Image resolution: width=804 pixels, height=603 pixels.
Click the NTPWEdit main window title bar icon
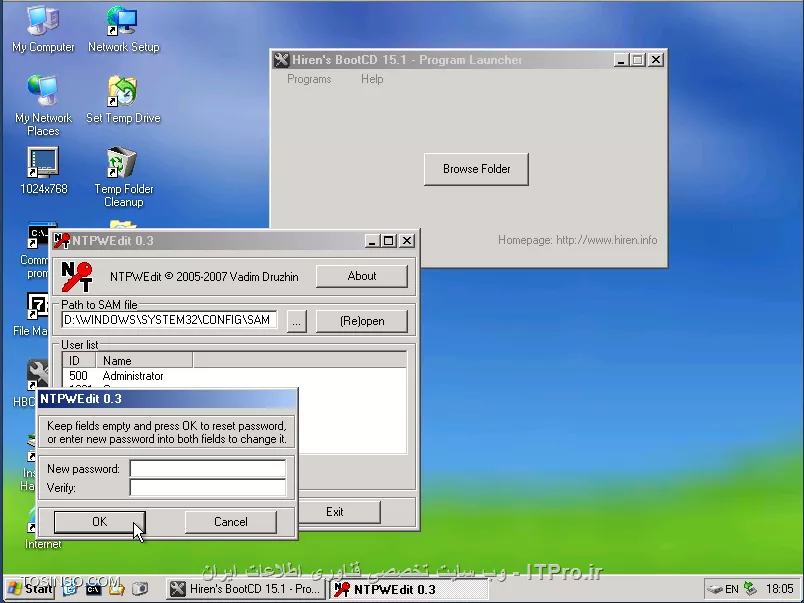tap(62, 240)
